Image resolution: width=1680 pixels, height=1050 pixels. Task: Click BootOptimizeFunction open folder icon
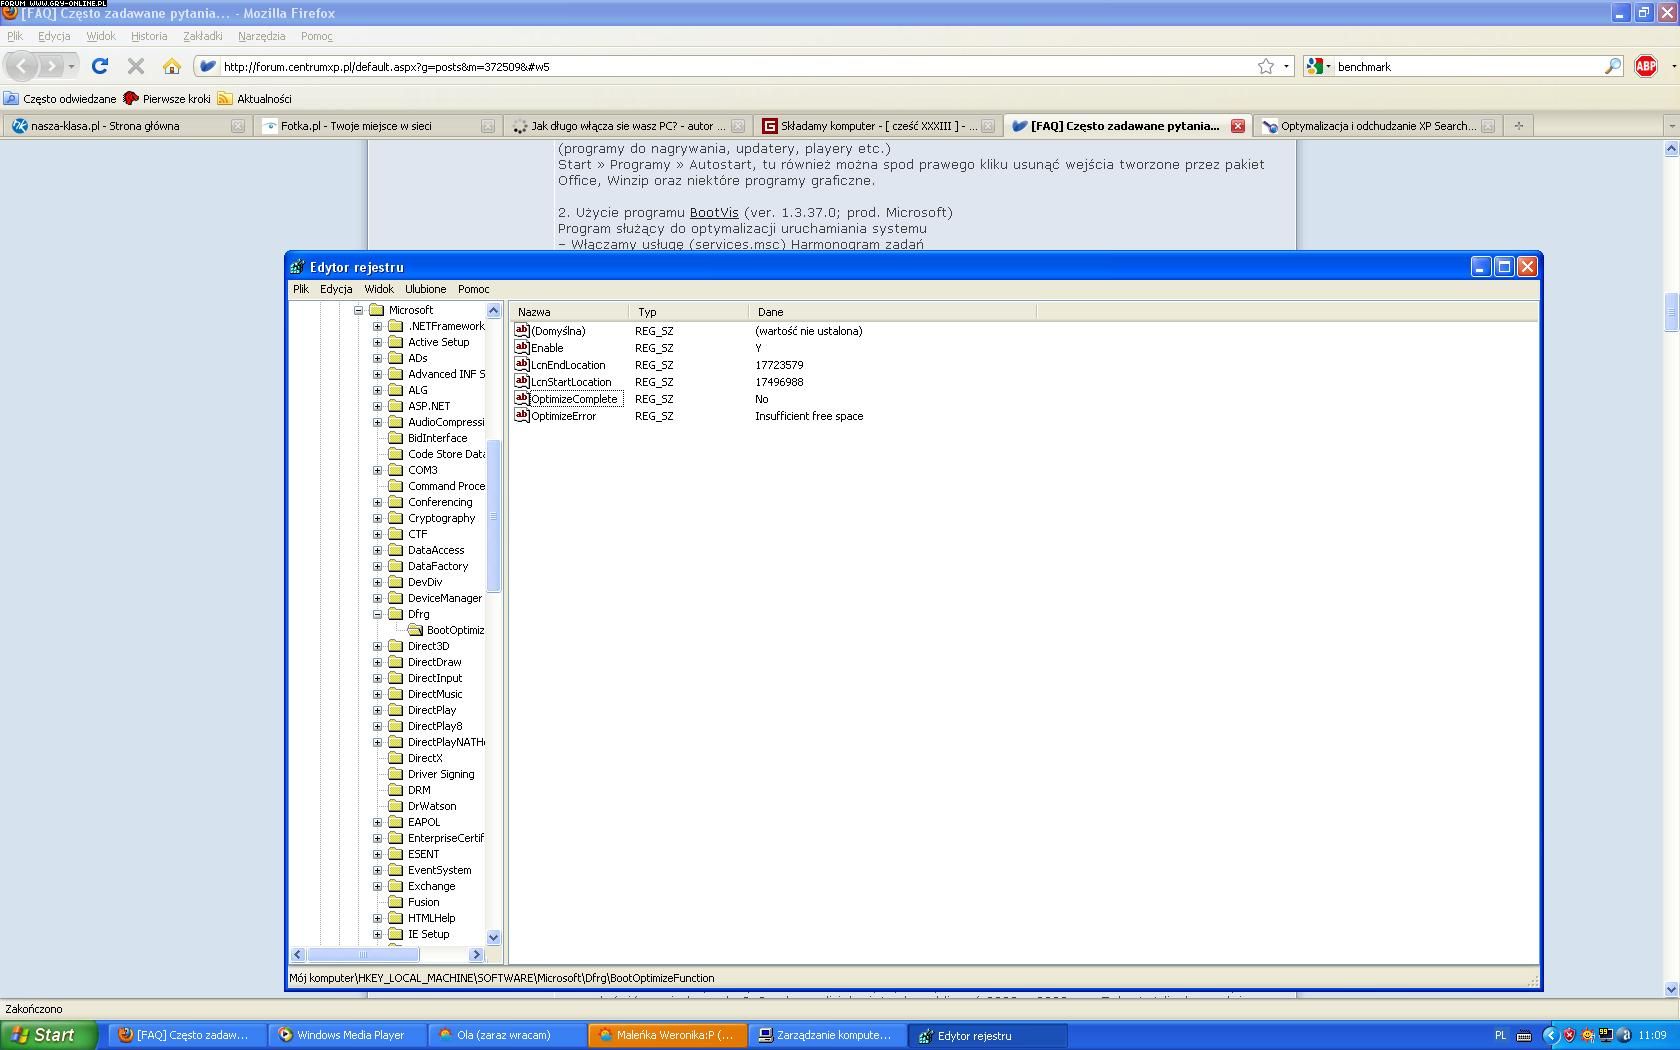click(x=415, y=630)
